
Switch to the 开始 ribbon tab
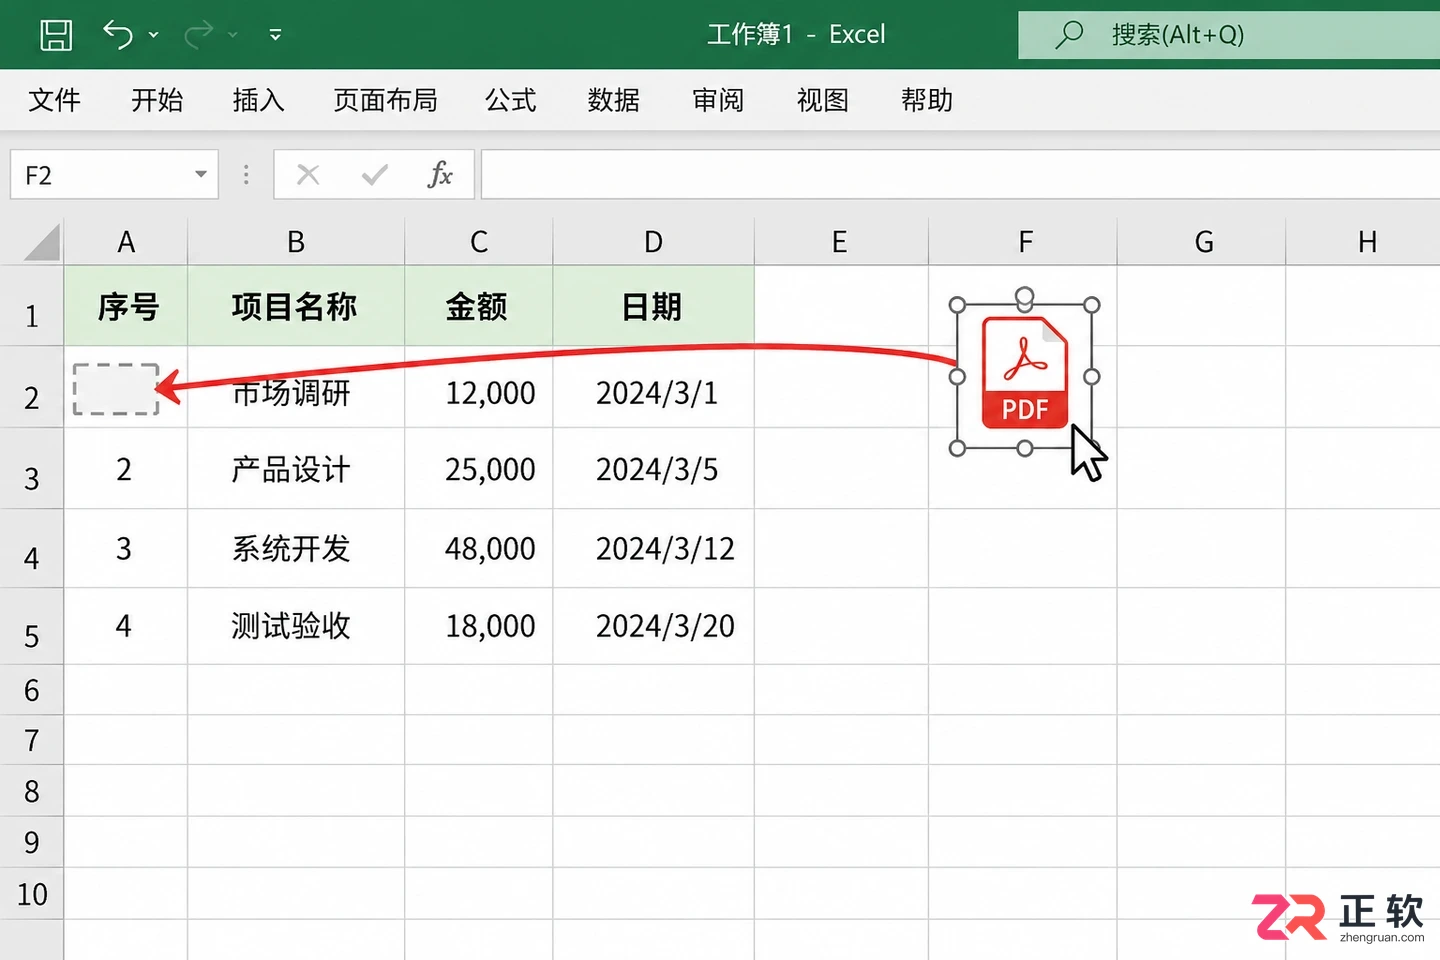point(157,100)
